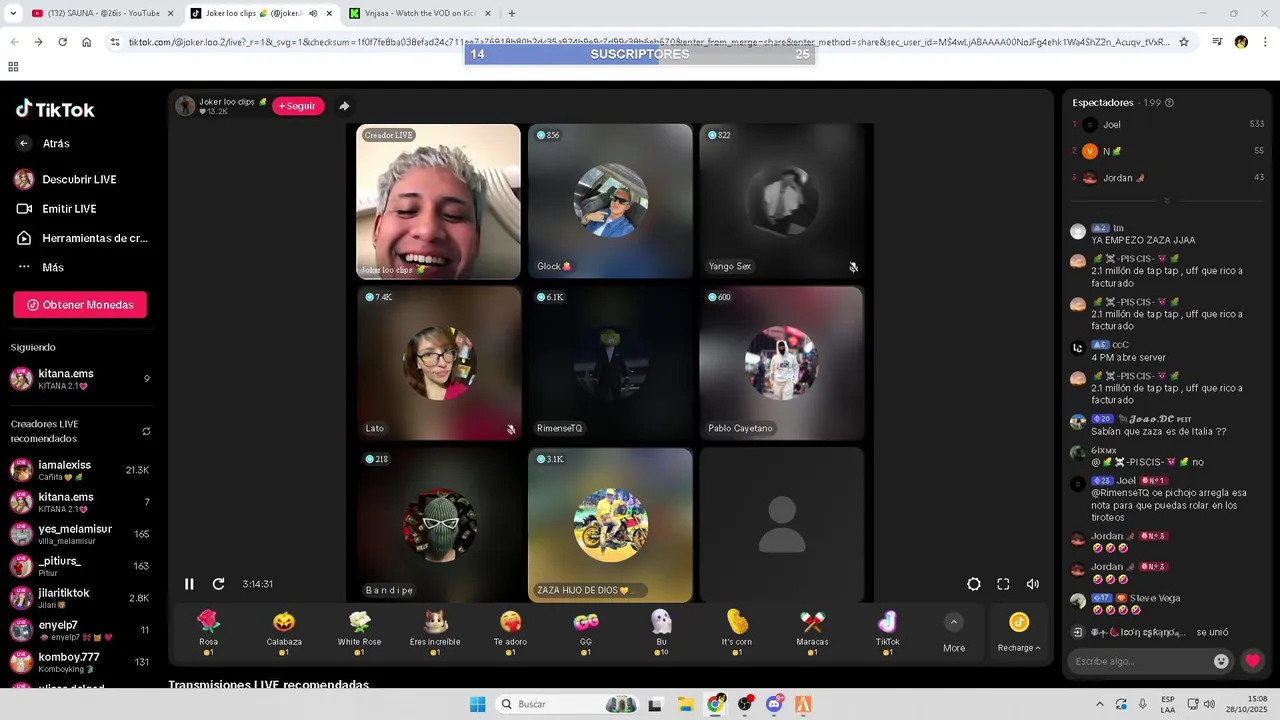Select viewer Jordan in spectators ranking
The width and height of the screenshot is (1280, 720).
click(1167, 178)
